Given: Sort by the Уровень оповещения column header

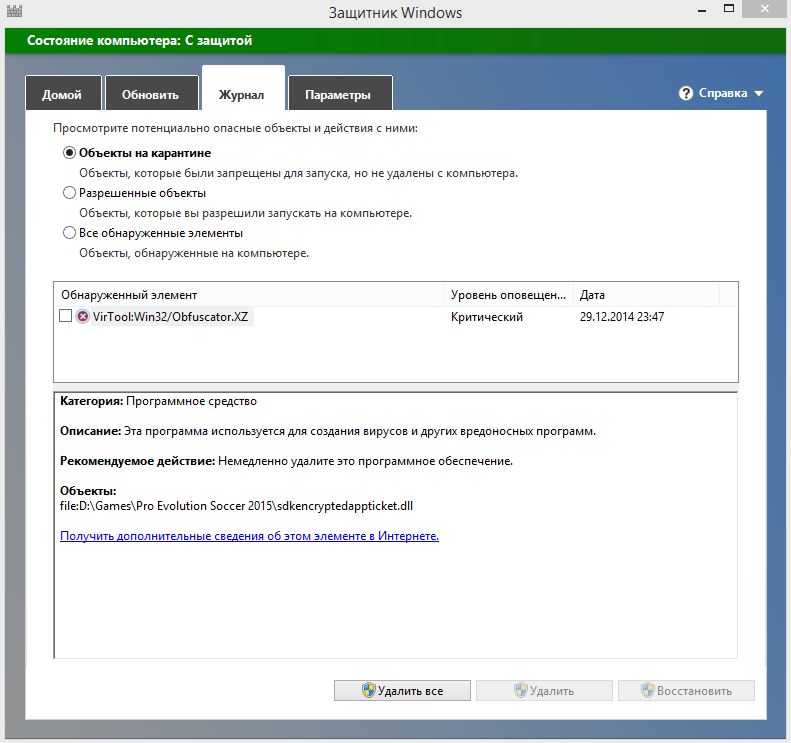Looking at the screenshot, I should (x=508, y=295).
